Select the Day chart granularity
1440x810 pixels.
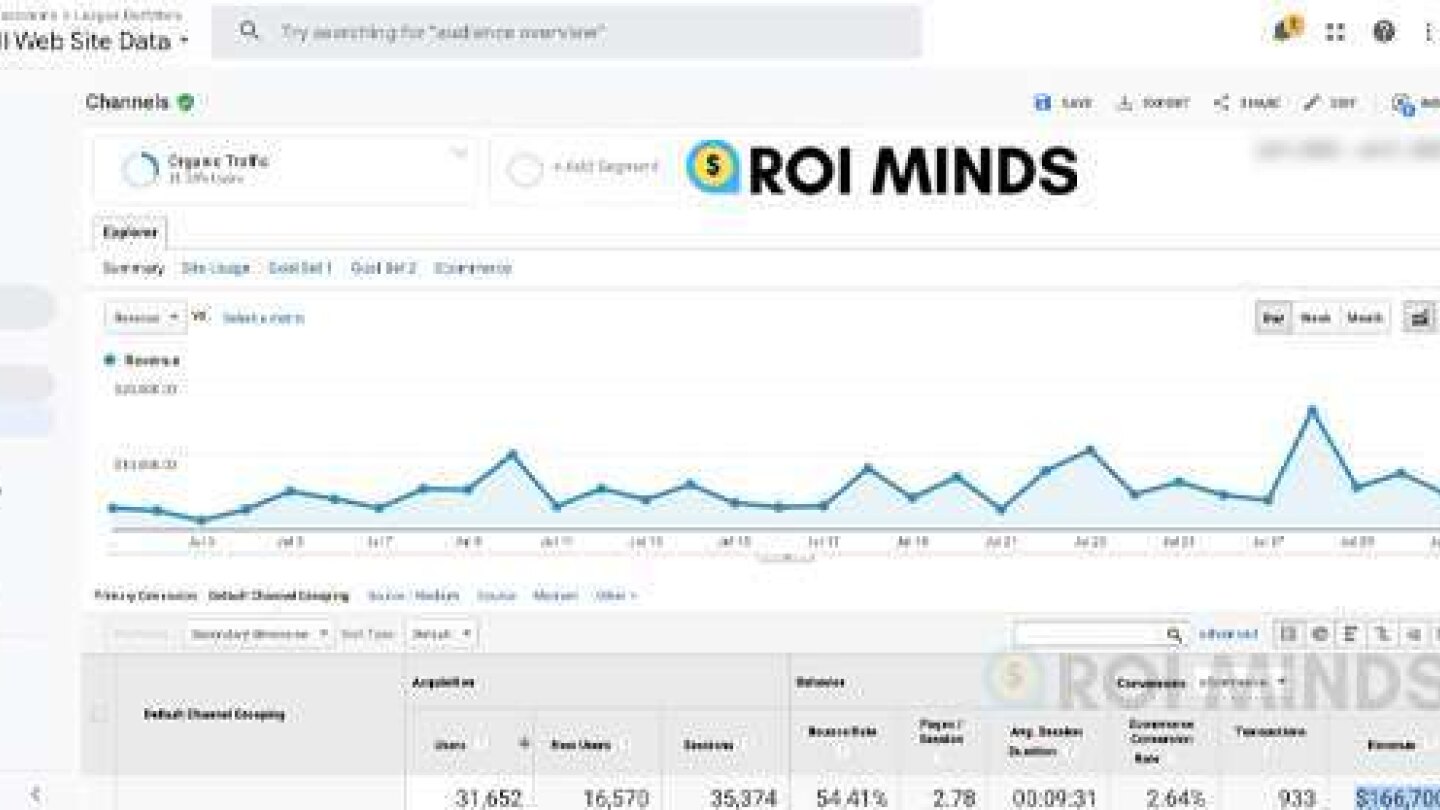[1273, 318]
